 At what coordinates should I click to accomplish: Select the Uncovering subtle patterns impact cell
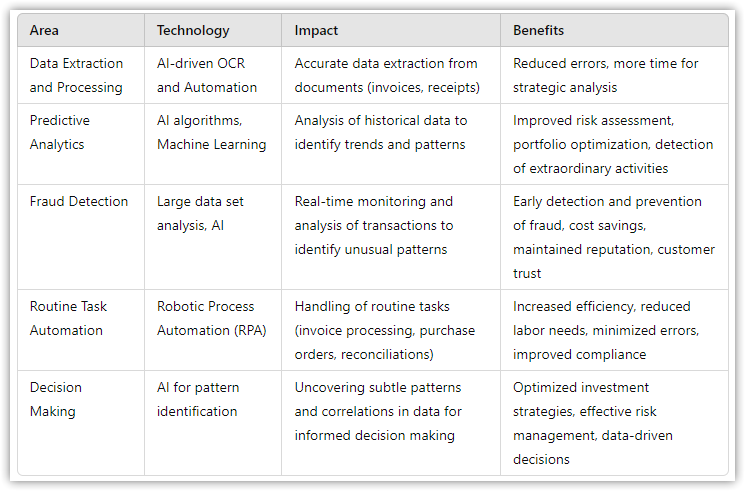pyautogui.click(x=391, y=423)
